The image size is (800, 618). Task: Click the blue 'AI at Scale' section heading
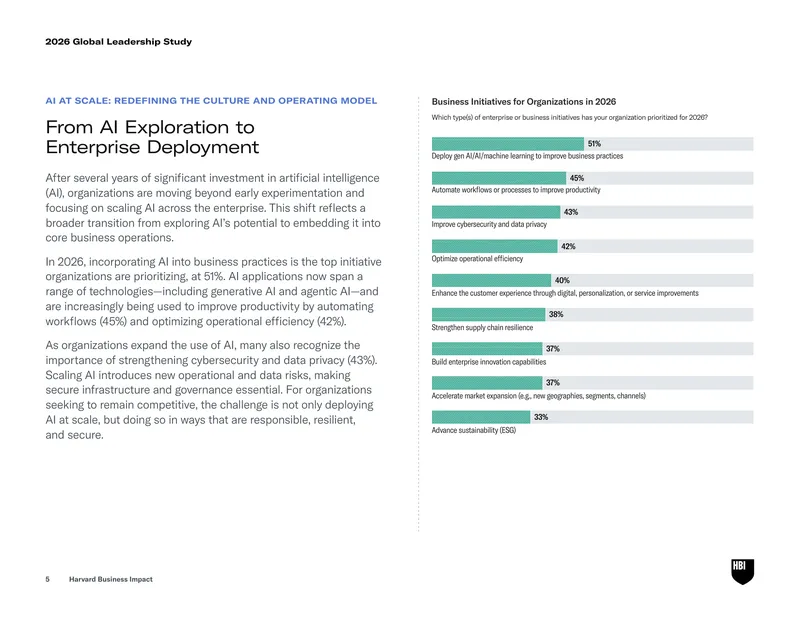click(211, 101)
